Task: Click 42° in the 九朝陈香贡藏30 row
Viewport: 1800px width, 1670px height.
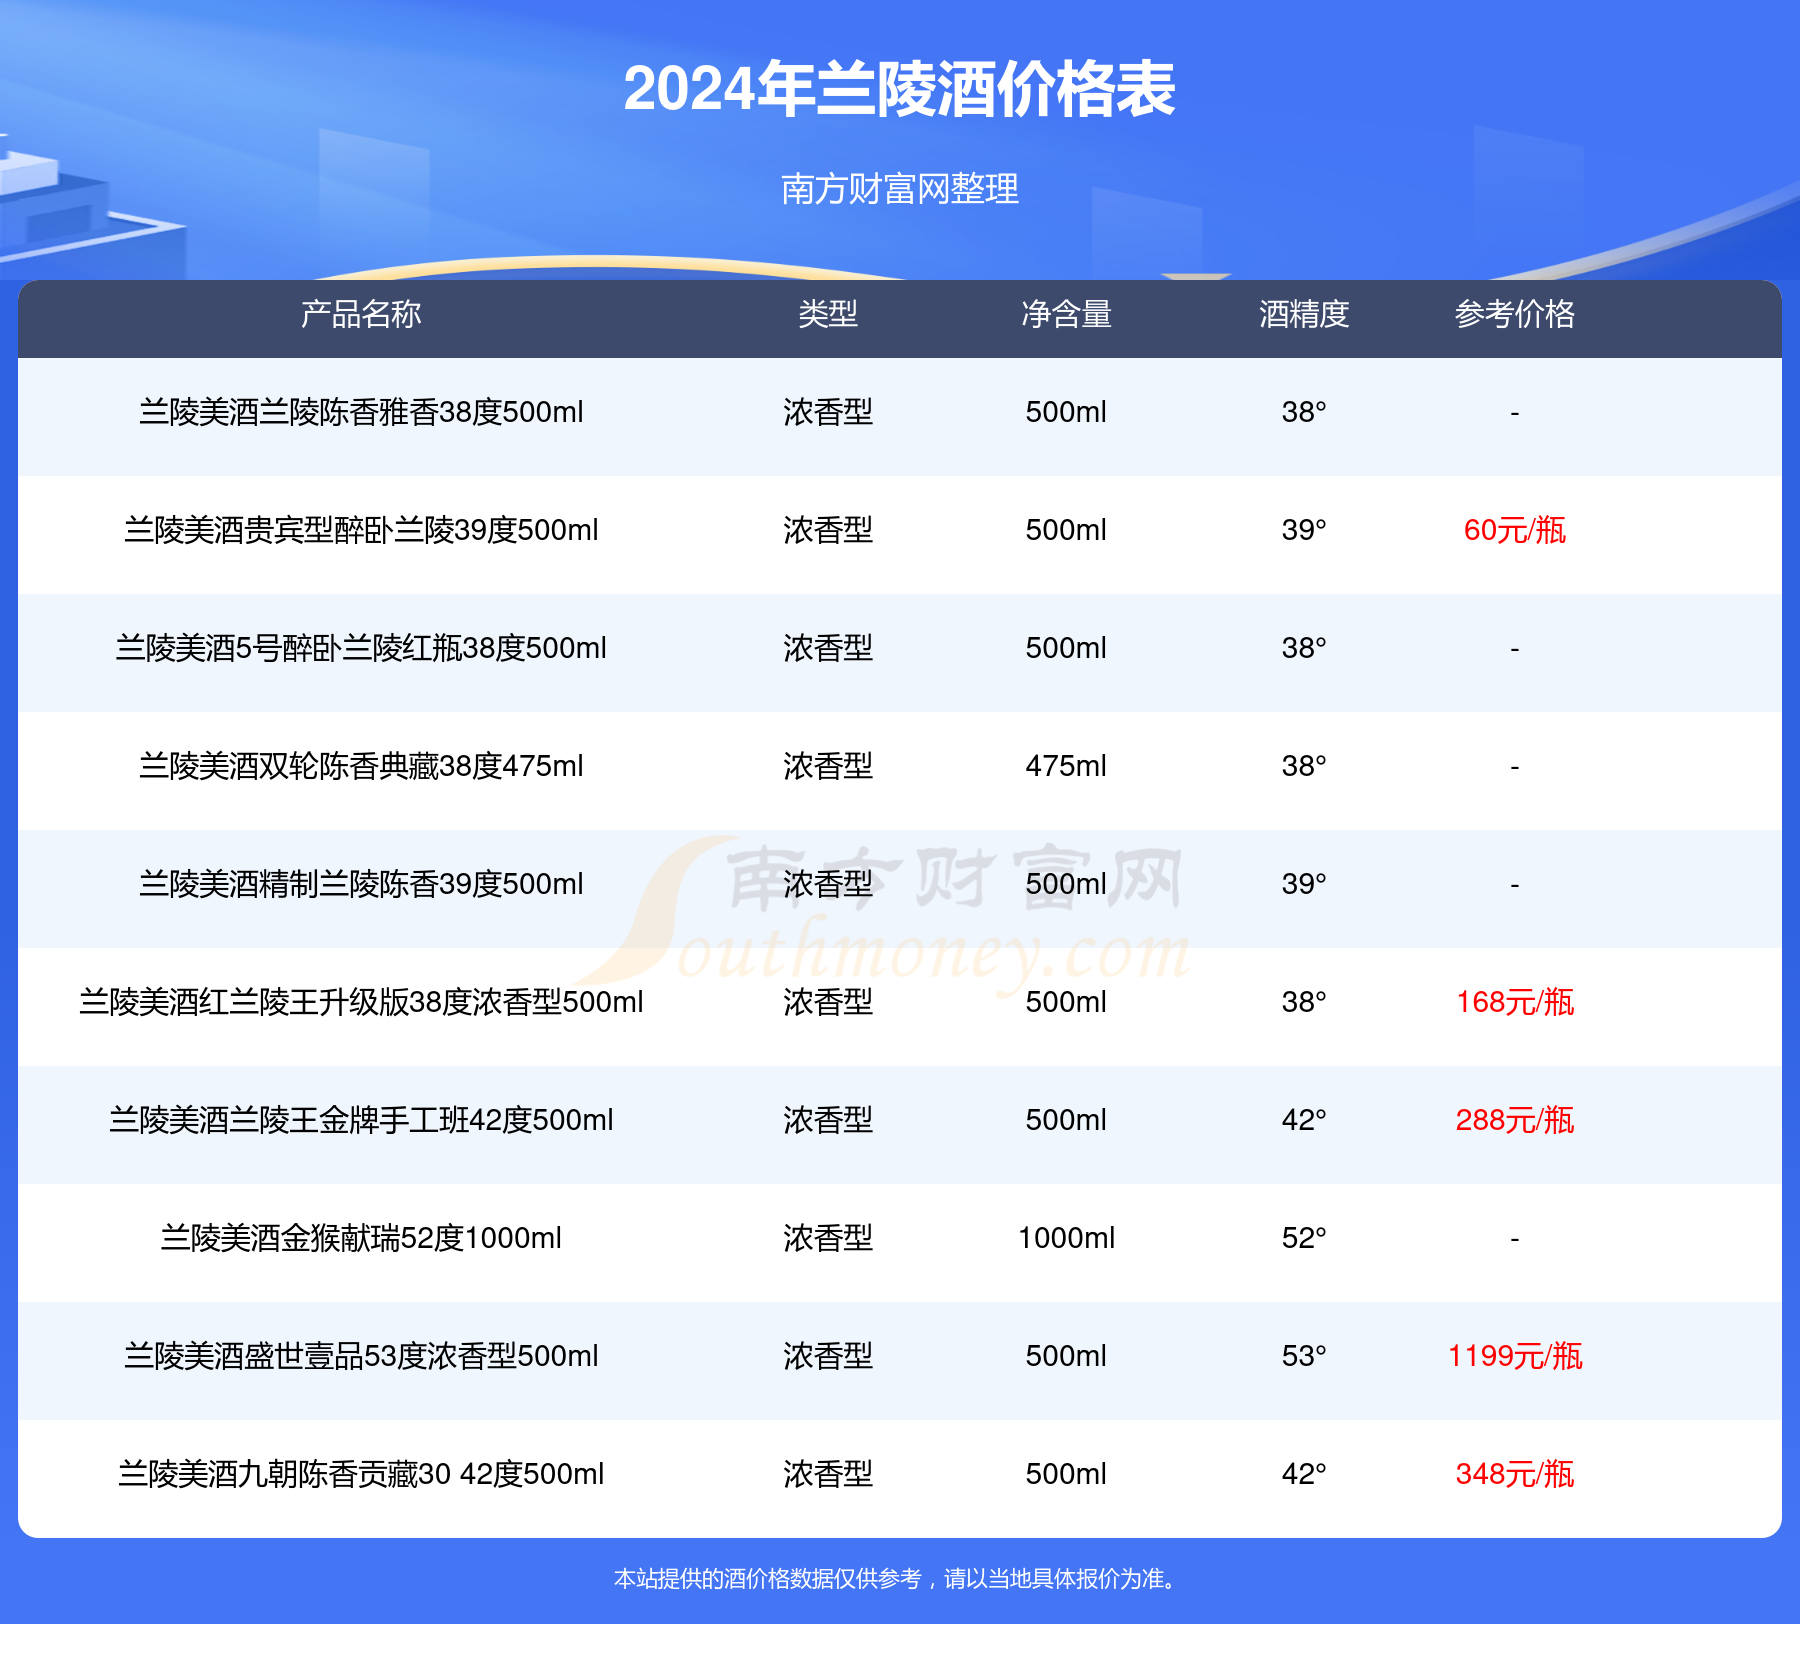Action: [1304, 1474]
